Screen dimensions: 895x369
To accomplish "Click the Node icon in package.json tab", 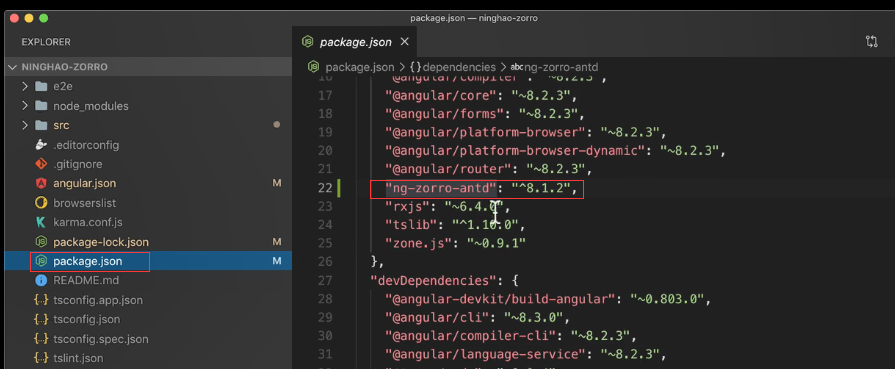I will (x=308, y=42).
